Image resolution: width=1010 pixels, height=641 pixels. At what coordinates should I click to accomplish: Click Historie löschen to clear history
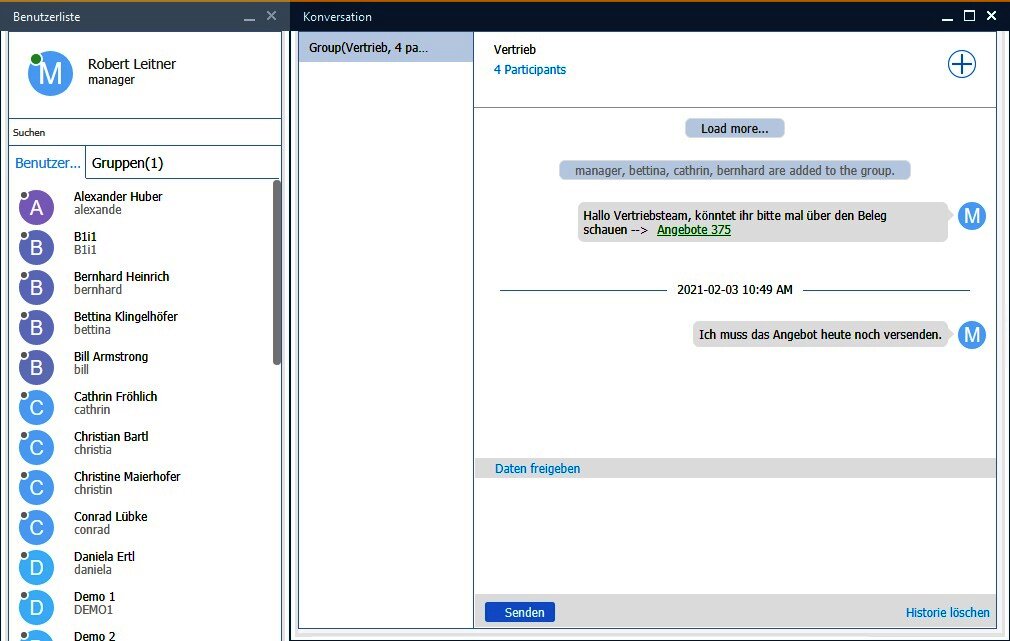pyautogui.click(x=947, y=612)
